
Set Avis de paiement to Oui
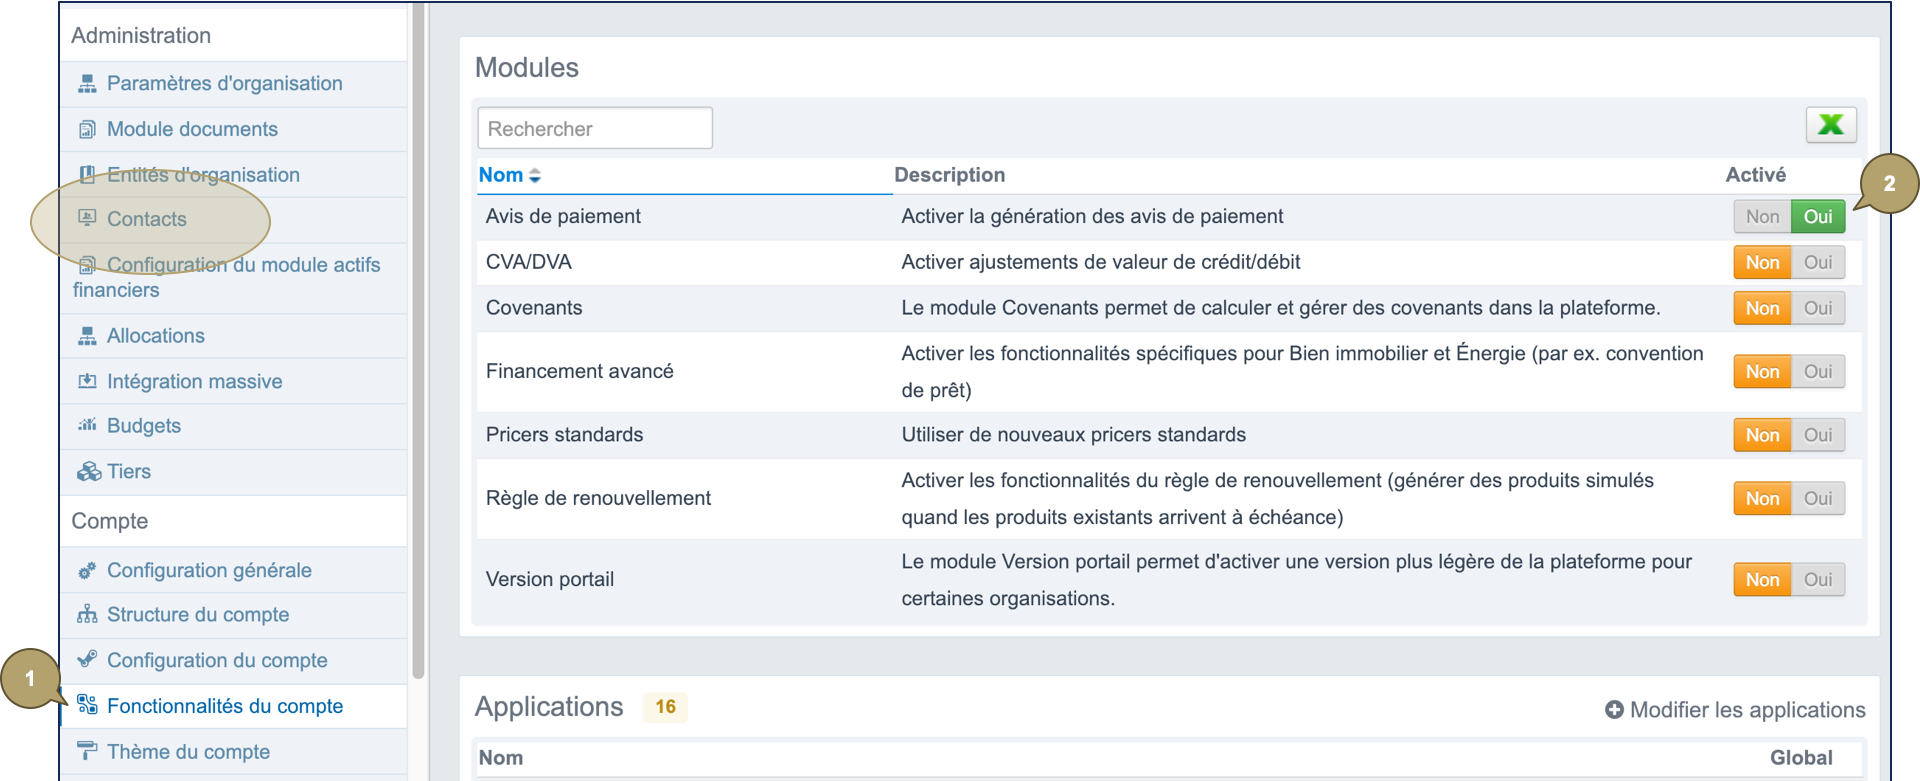(x=1818, y=217)
